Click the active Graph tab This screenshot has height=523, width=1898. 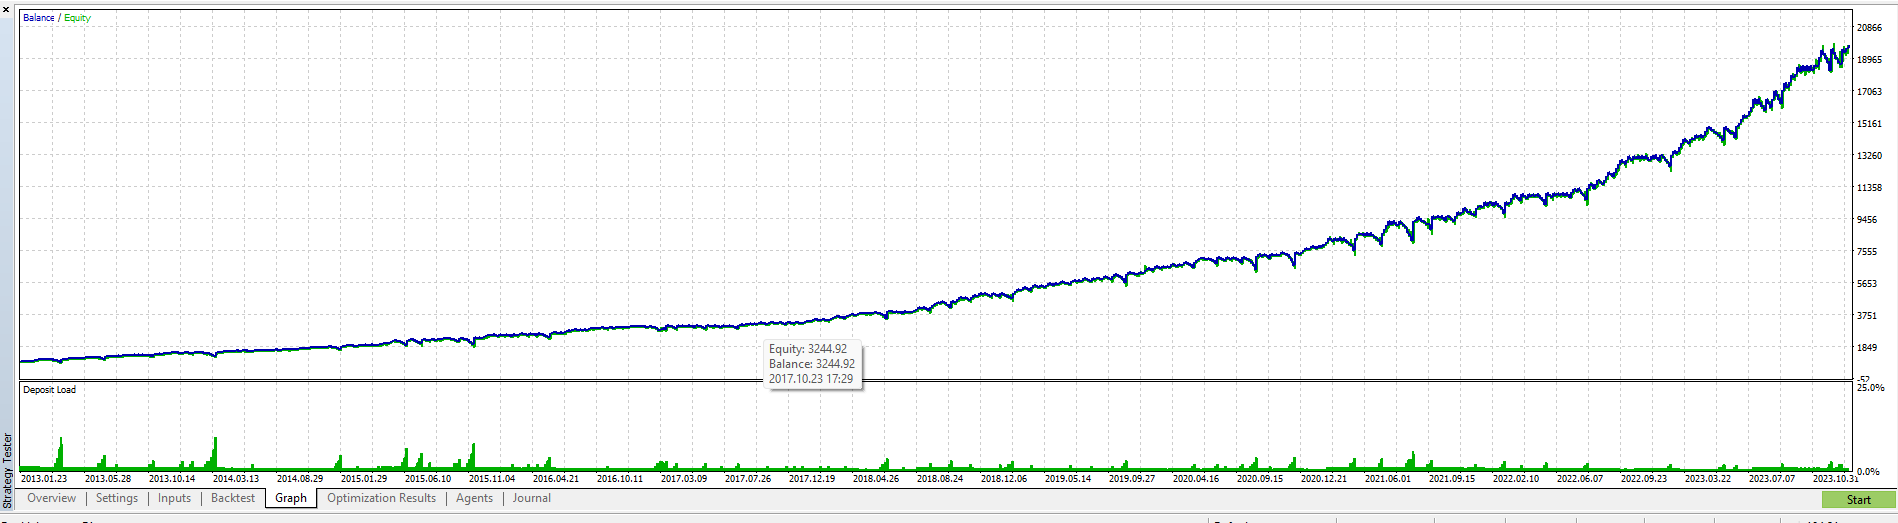pos(291,498)
